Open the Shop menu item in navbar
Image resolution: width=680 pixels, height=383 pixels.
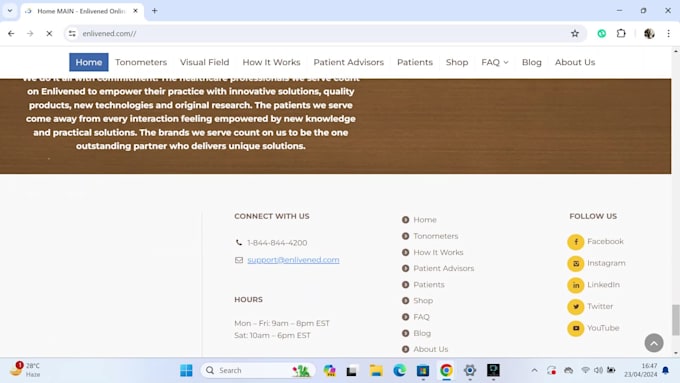pos(457,62)
